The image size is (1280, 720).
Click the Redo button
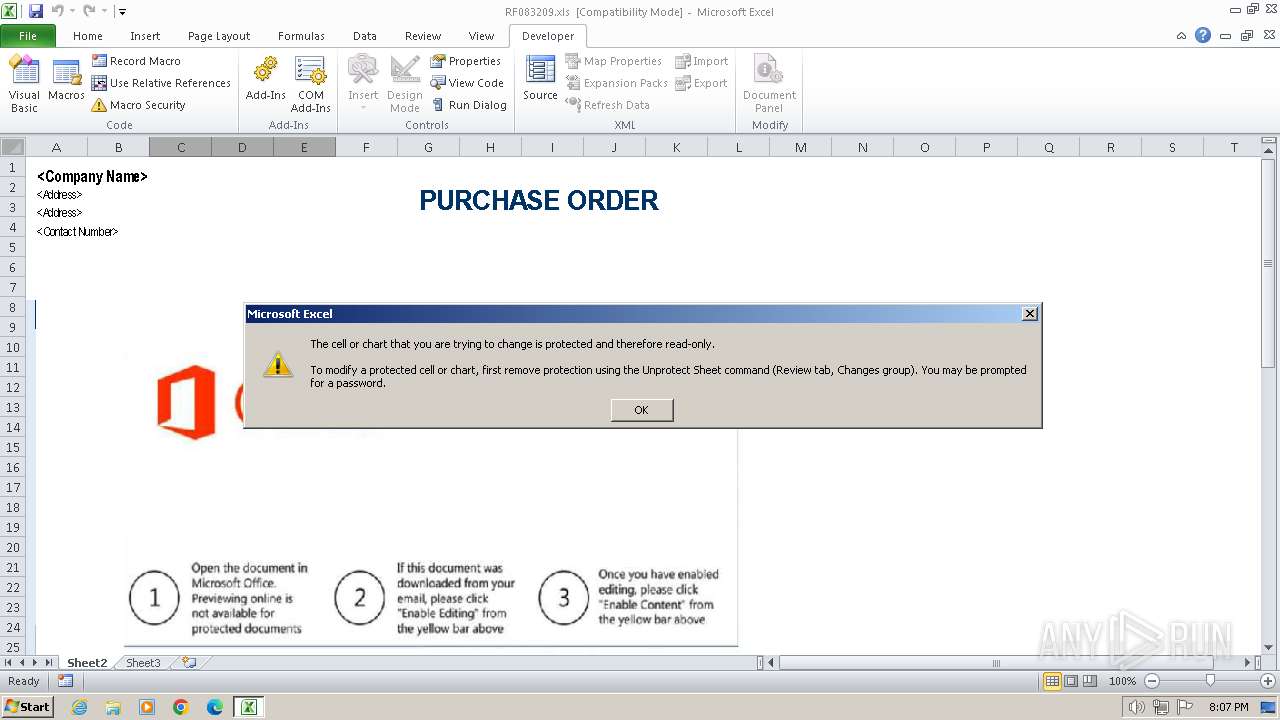(x=89, y=11)
